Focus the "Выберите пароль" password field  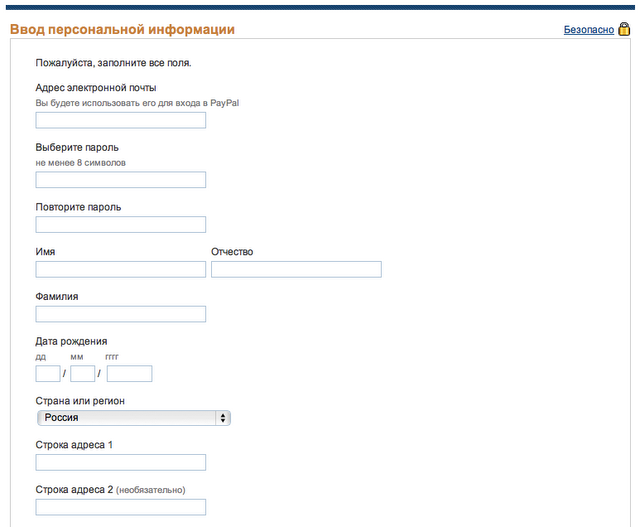click(121, 180)
